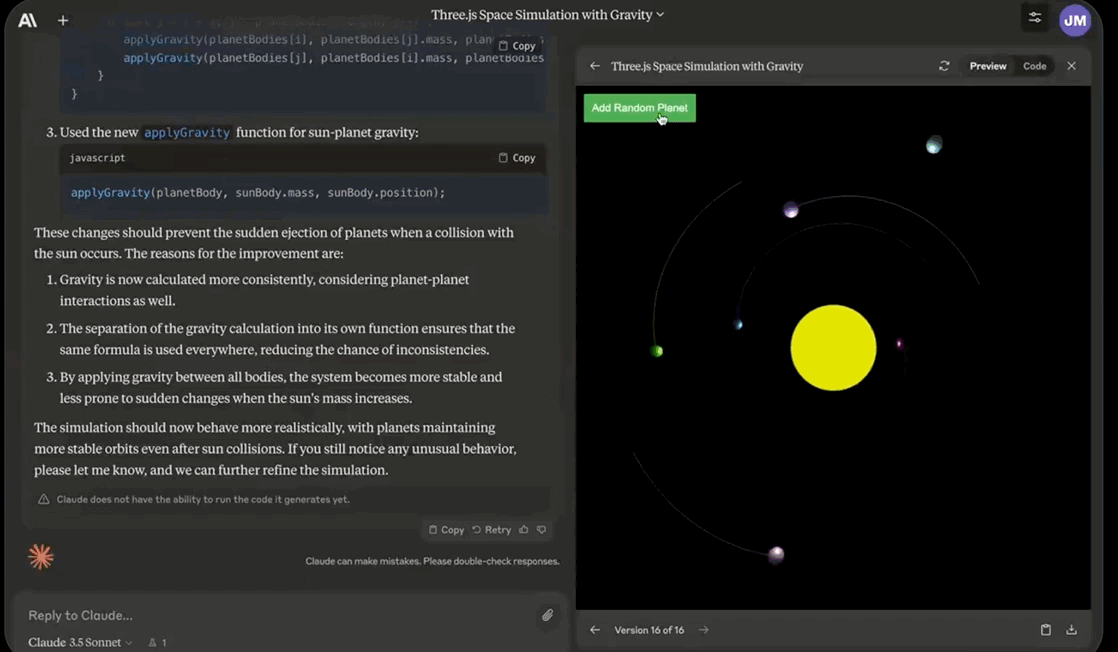Retry the Claude response
This screenshot has width=1118, height=652.
click(x=492, y=530)
